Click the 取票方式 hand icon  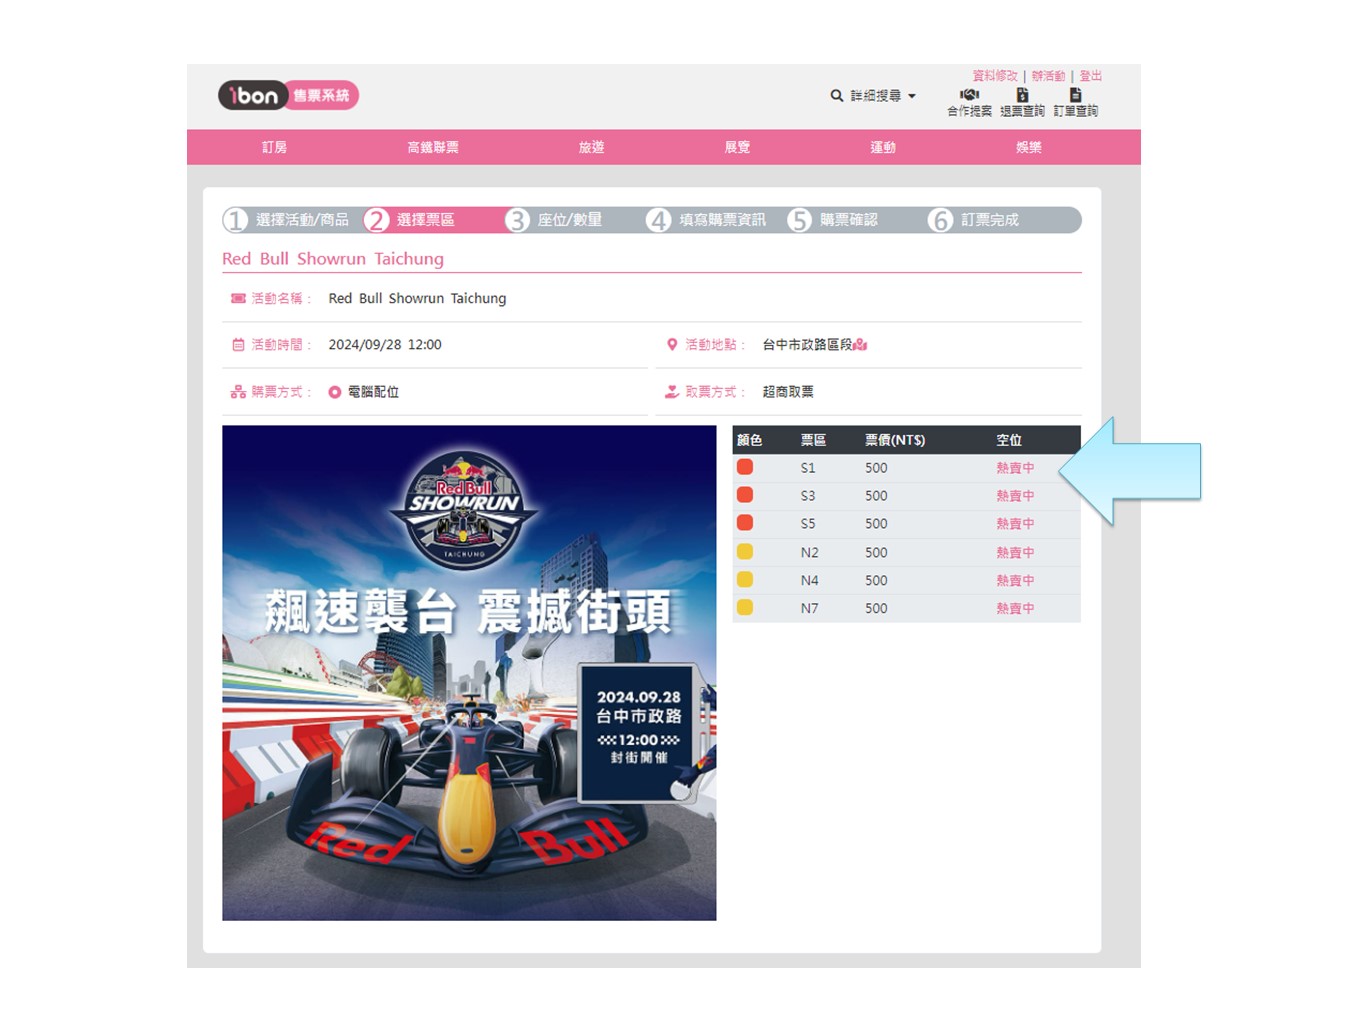[x=672, y=392]
